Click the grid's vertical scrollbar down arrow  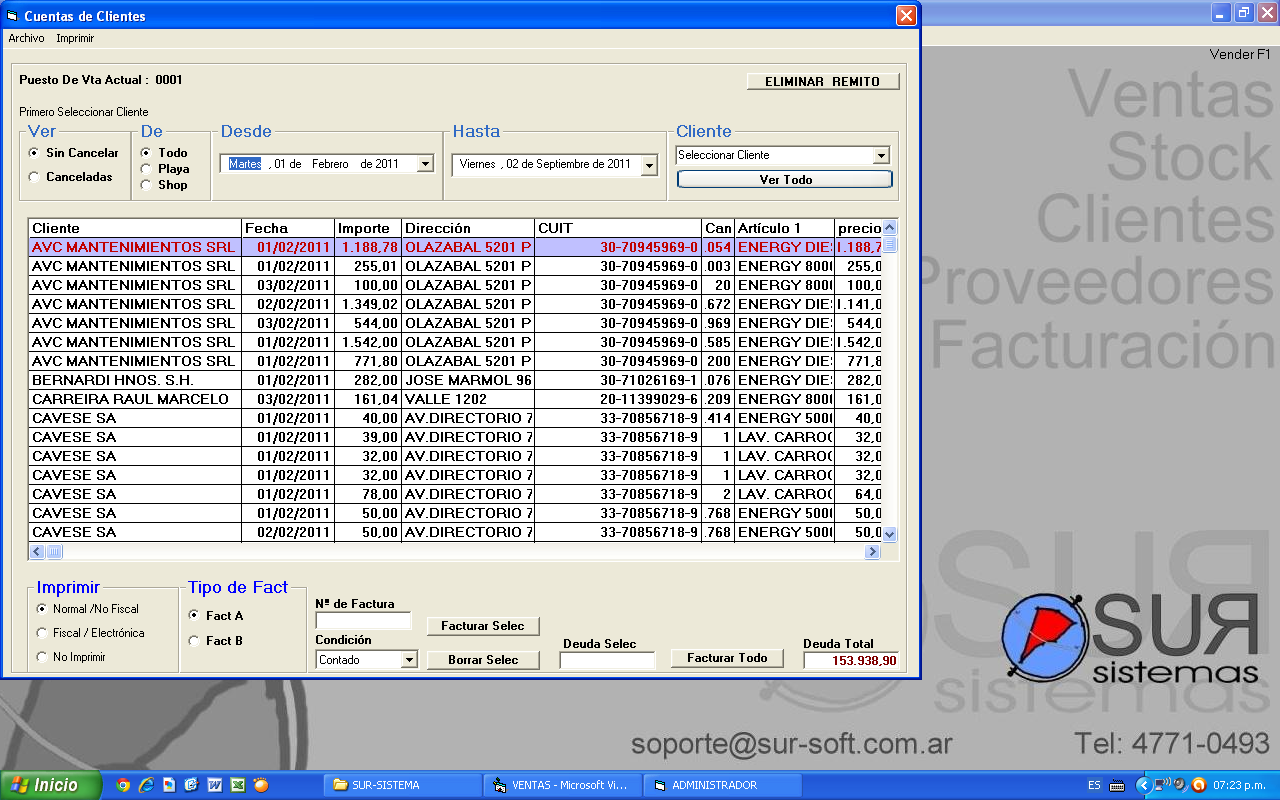pos(890,535)
